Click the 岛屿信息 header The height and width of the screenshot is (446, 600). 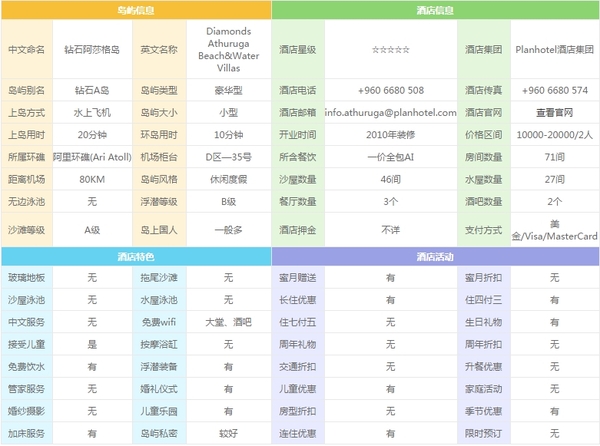[x=136, y=10]
